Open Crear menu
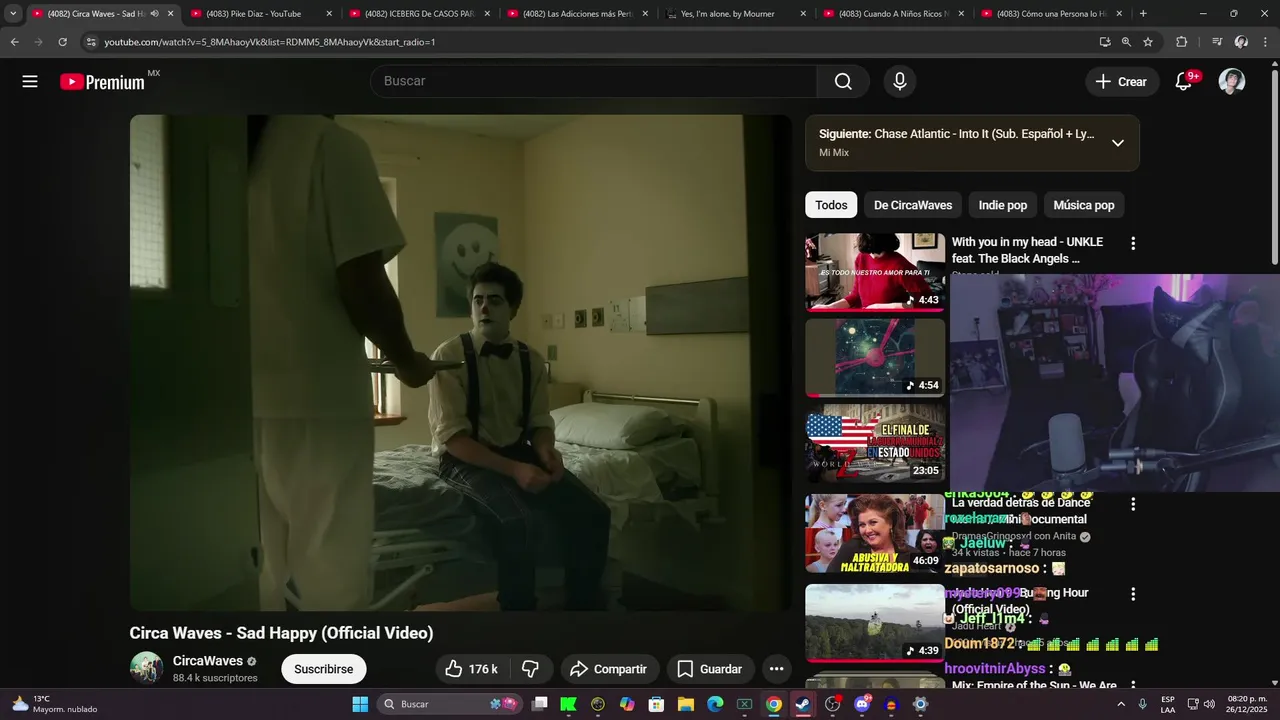Viewport: 1280px width, 720px height. pyautogui.click(x=1121, y=82)
